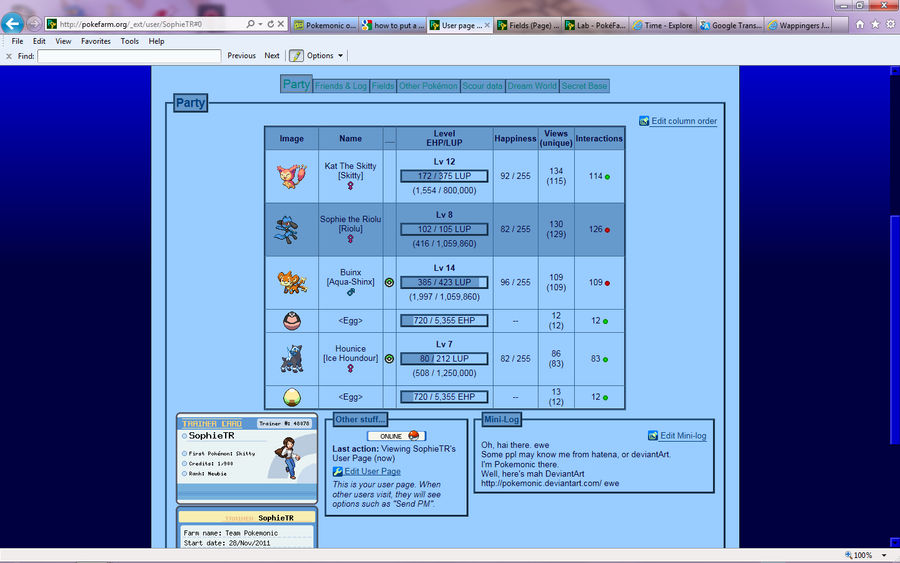
Task: Click the page vertical scrollbar thumb
Action: point(894,329)
